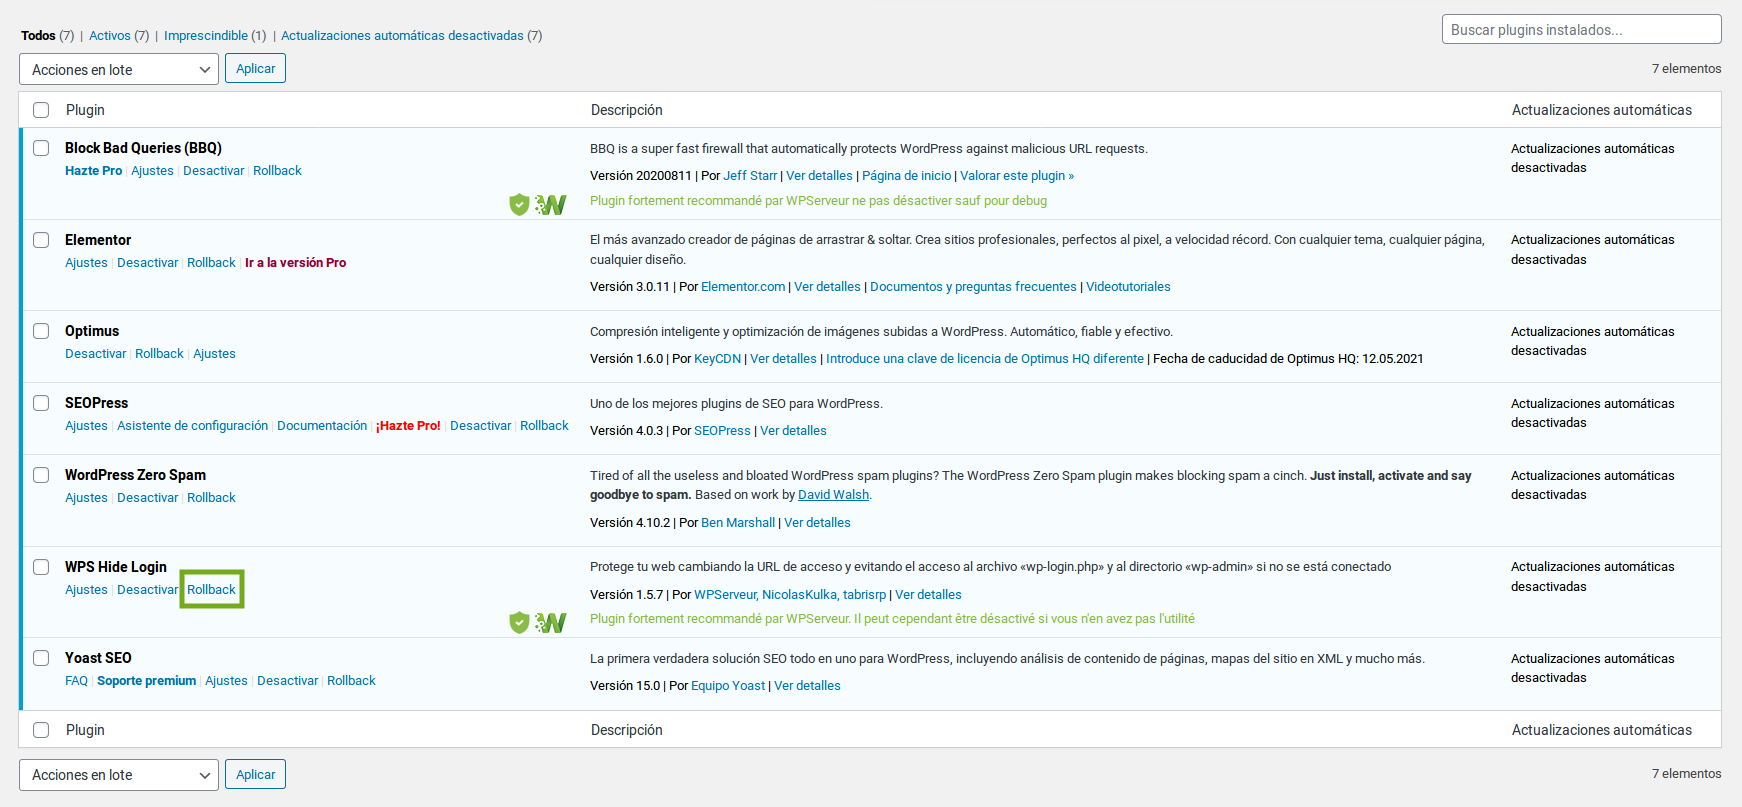The width and height of the screenshot is (1742, 807).
Task: Click Desactivar for Optimus
Action: tap(96, 354)
